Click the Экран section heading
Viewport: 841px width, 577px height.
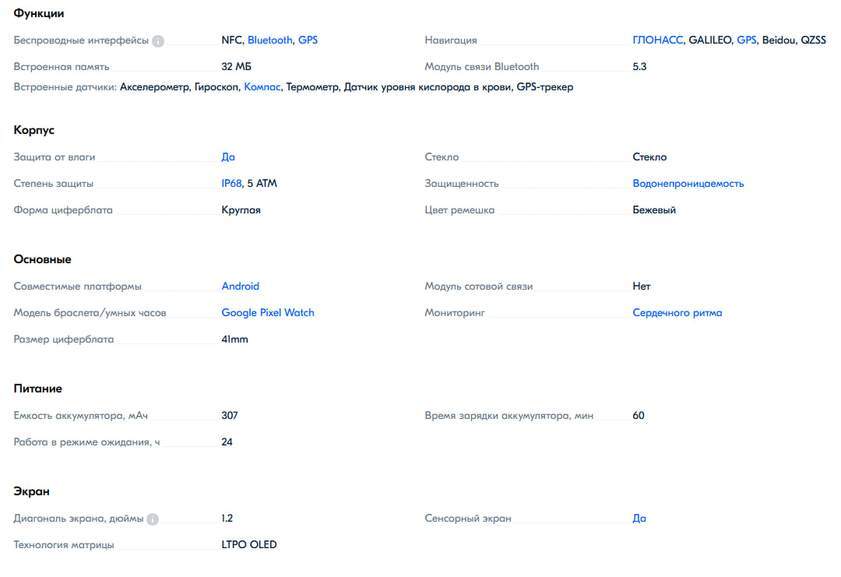point(32,492)
